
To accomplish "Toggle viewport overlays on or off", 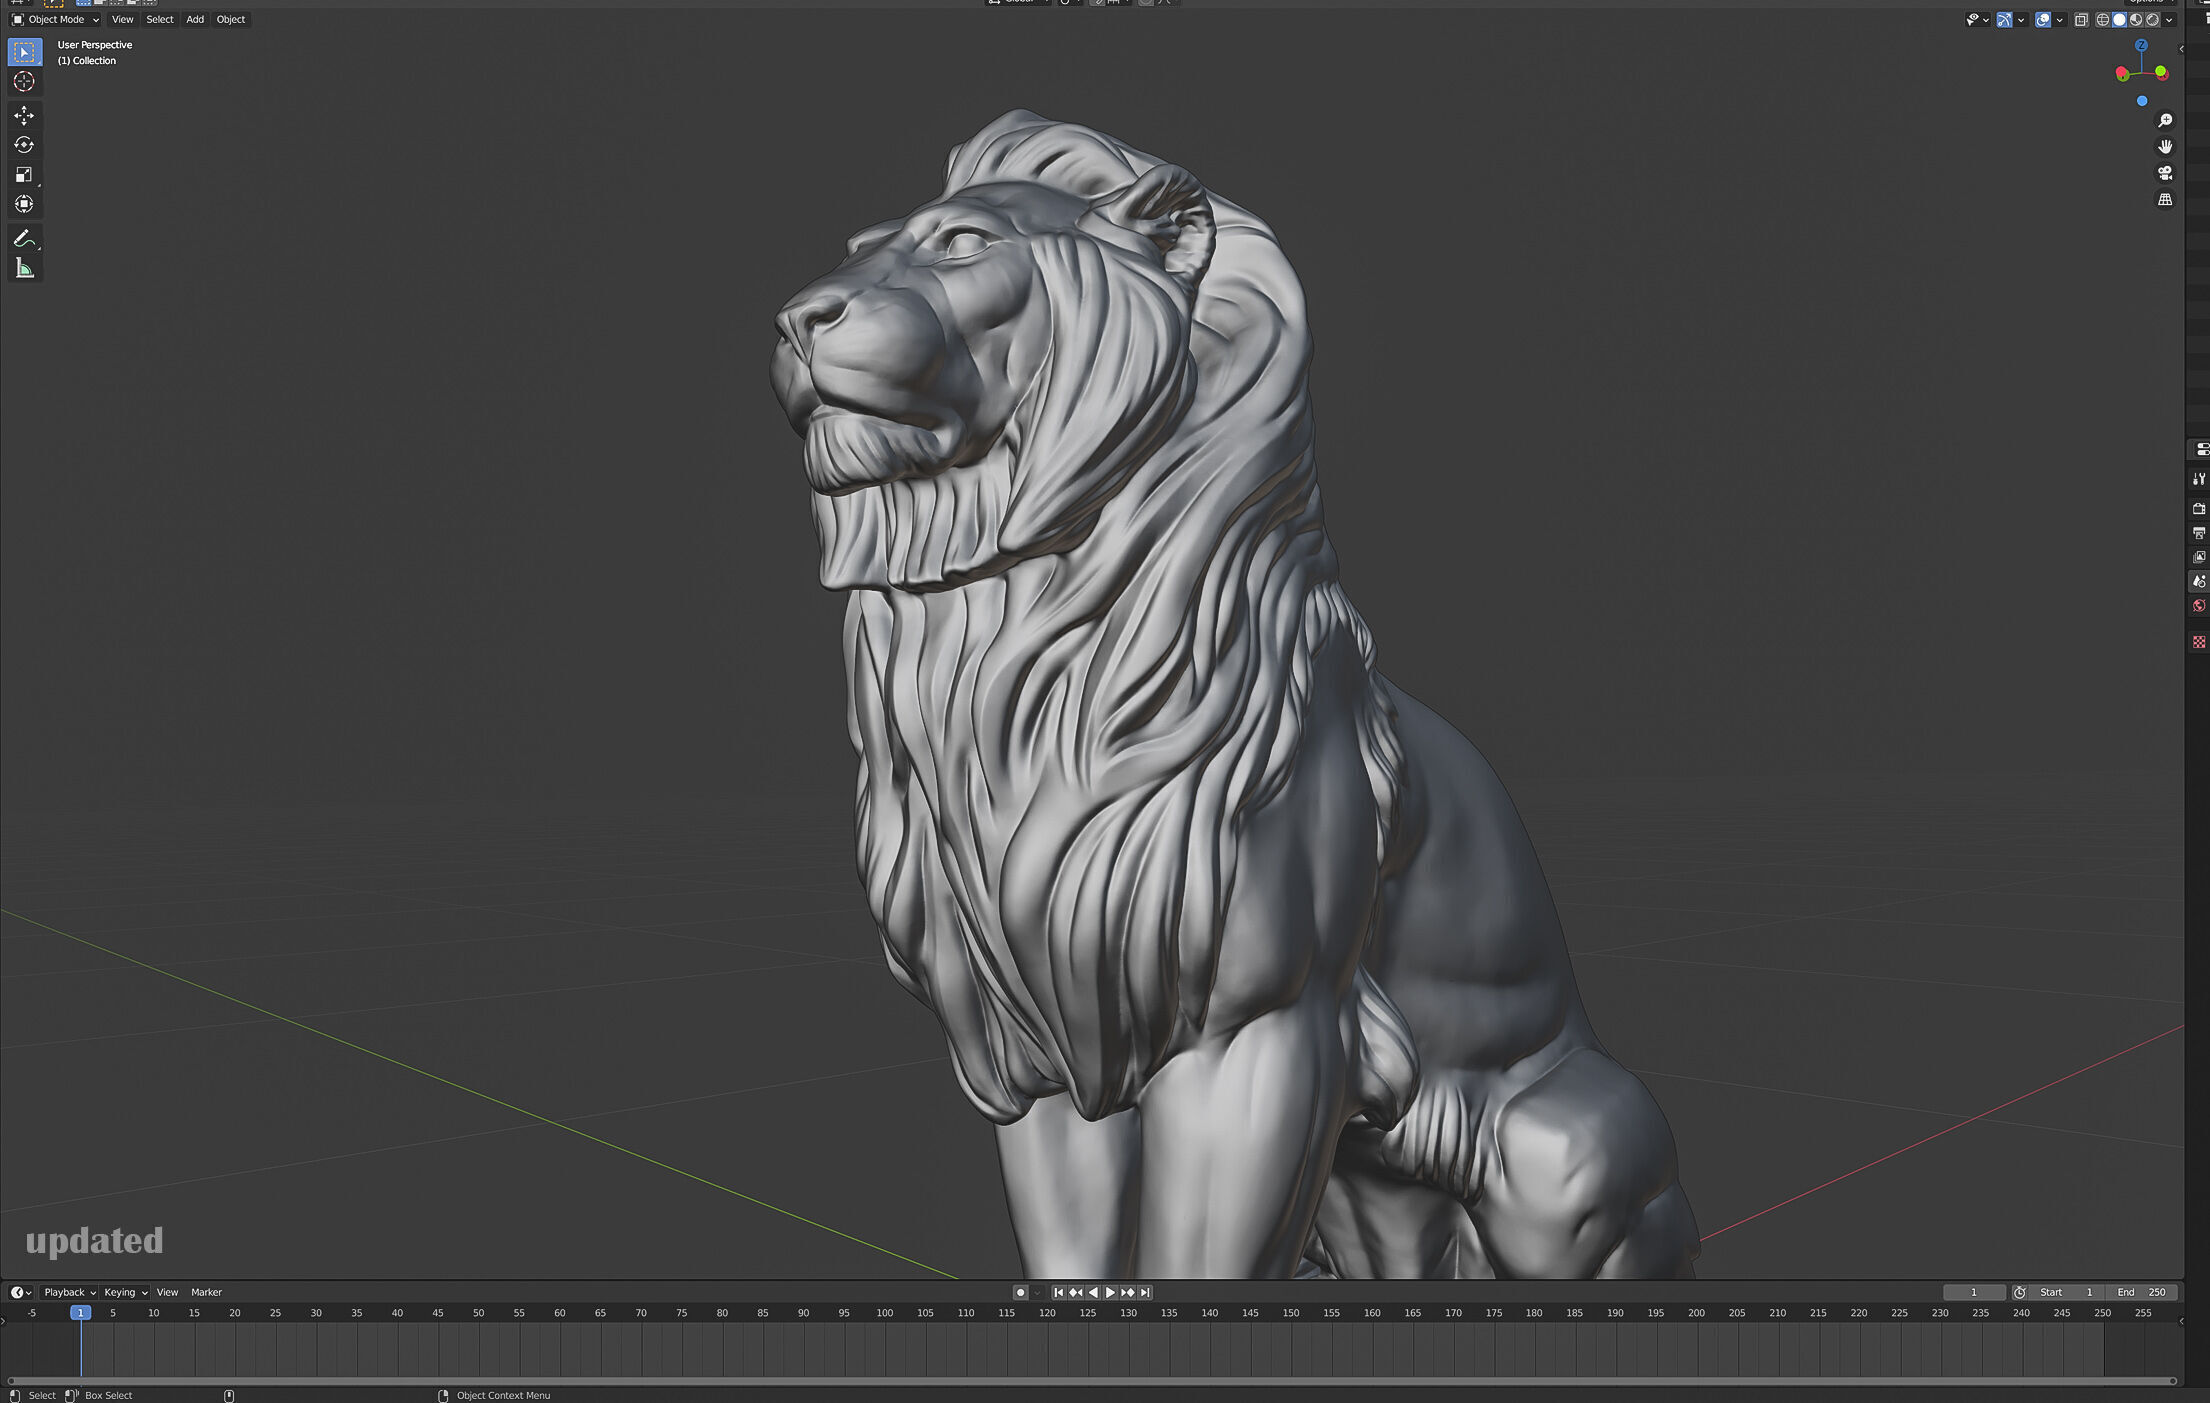I will click(2043, 20).
